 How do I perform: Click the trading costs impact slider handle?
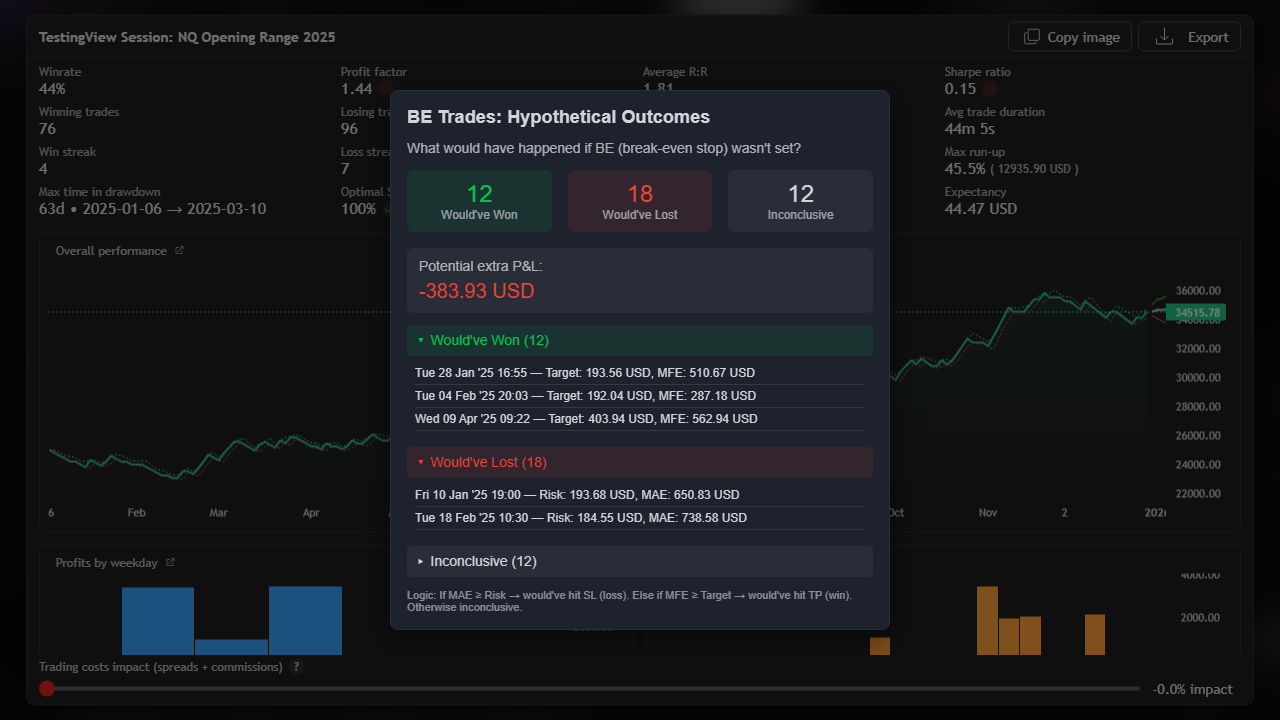tap(46, 688)
